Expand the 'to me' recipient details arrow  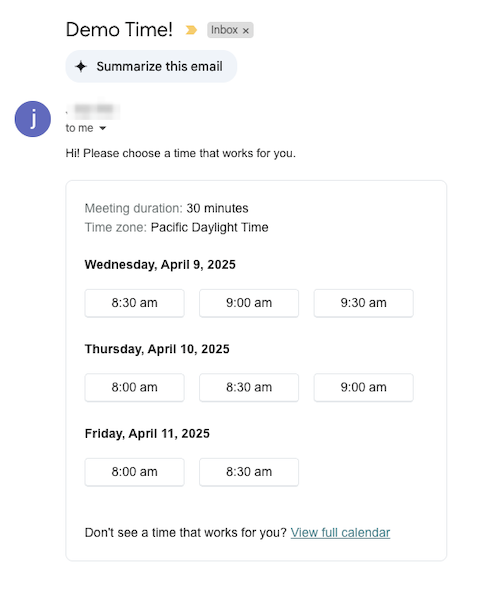(103, 128)
